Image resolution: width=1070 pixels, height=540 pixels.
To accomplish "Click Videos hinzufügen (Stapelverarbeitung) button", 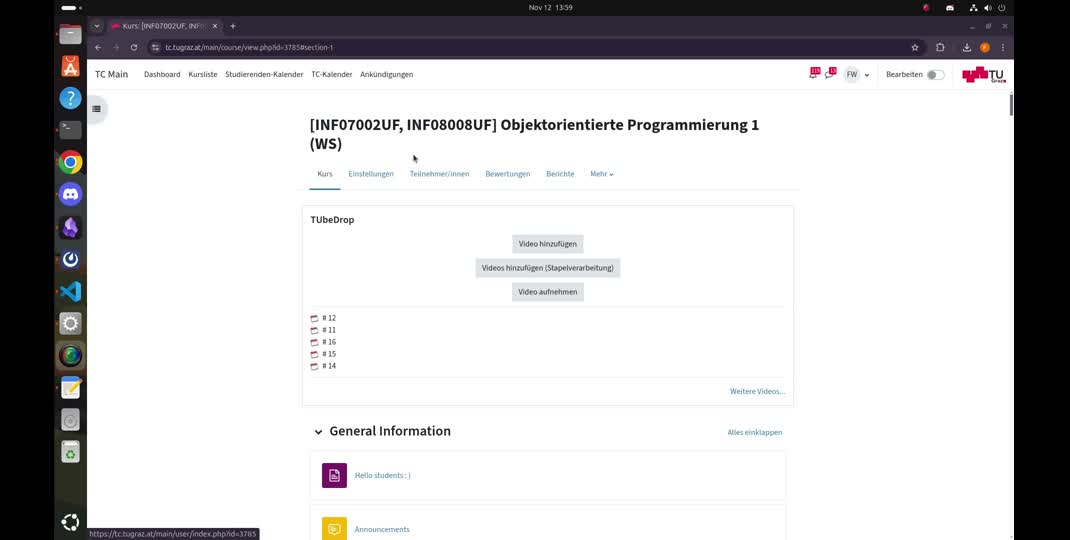I will (547, 268).
